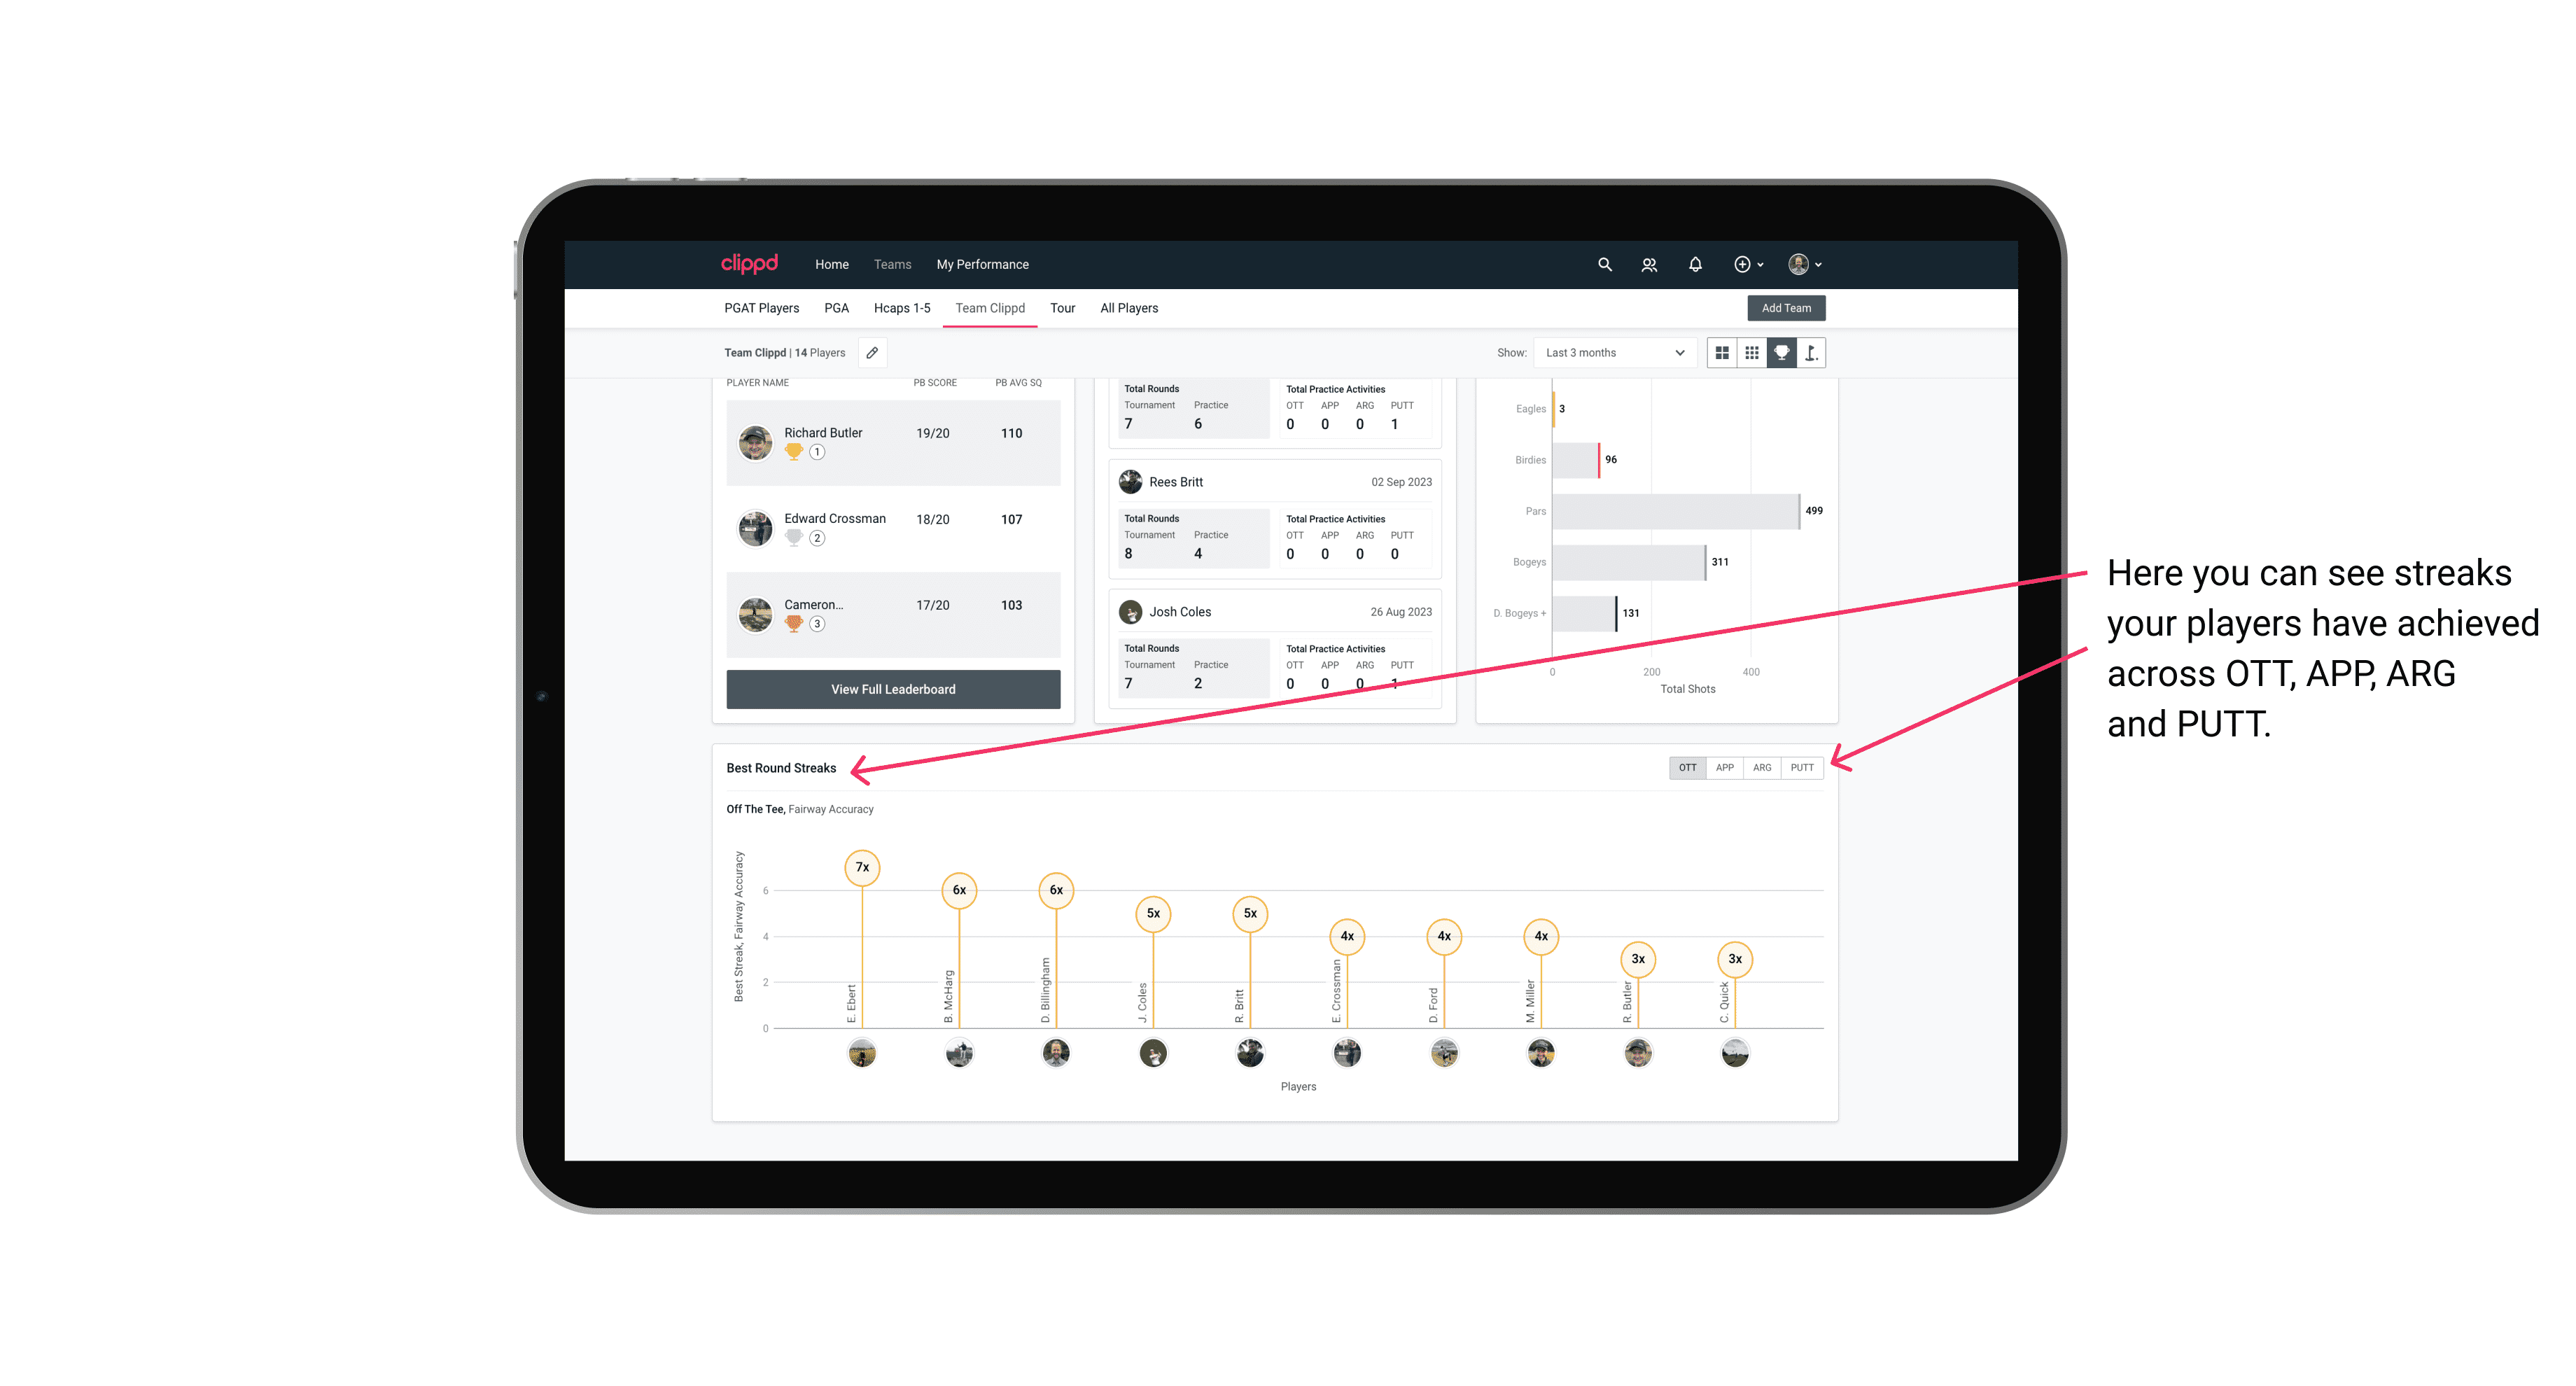Viewport: 2576px width, 1386px height.
Task: Select the PUTT streak filter icon
Action: tap(1802, 768)
